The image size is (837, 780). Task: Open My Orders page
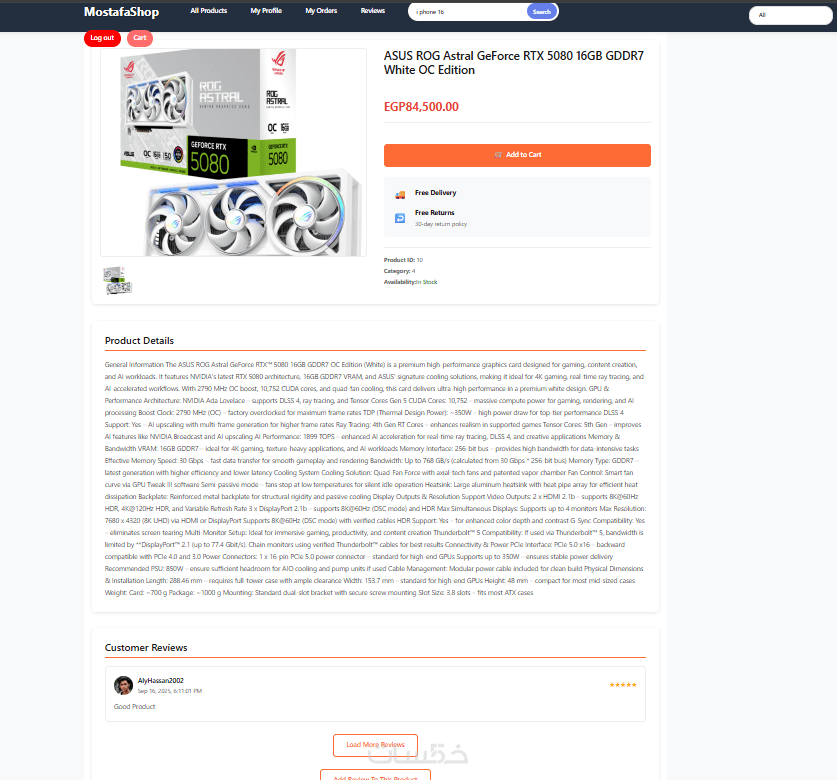click(321, 11)
